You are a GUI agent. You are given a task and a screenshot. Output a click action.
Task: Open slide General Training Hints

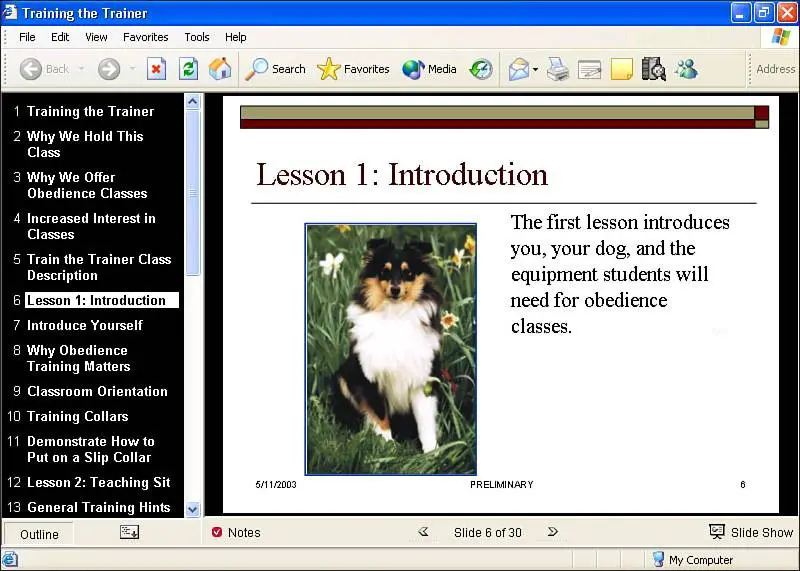[98, 507]
